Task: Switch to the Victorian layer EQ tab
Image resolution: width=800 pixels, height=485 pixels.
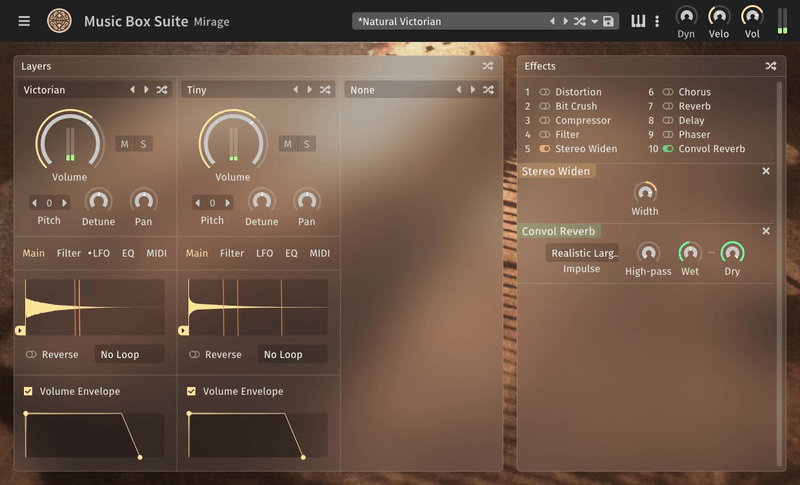Action: [x=128, y=253]
